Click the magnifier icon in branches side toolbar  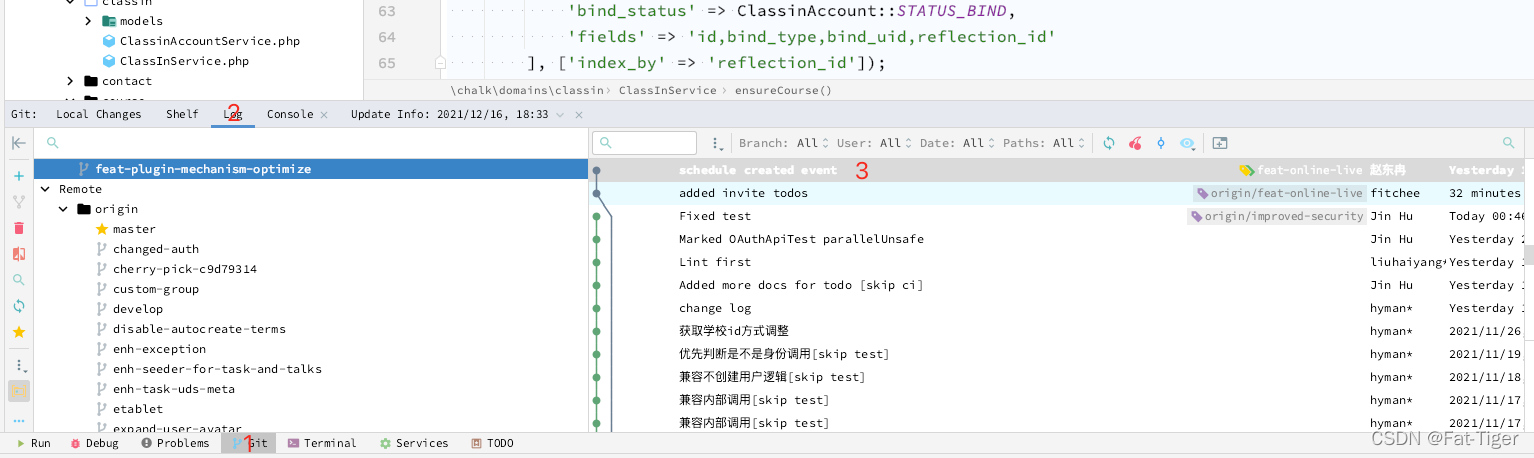point(18,280)
